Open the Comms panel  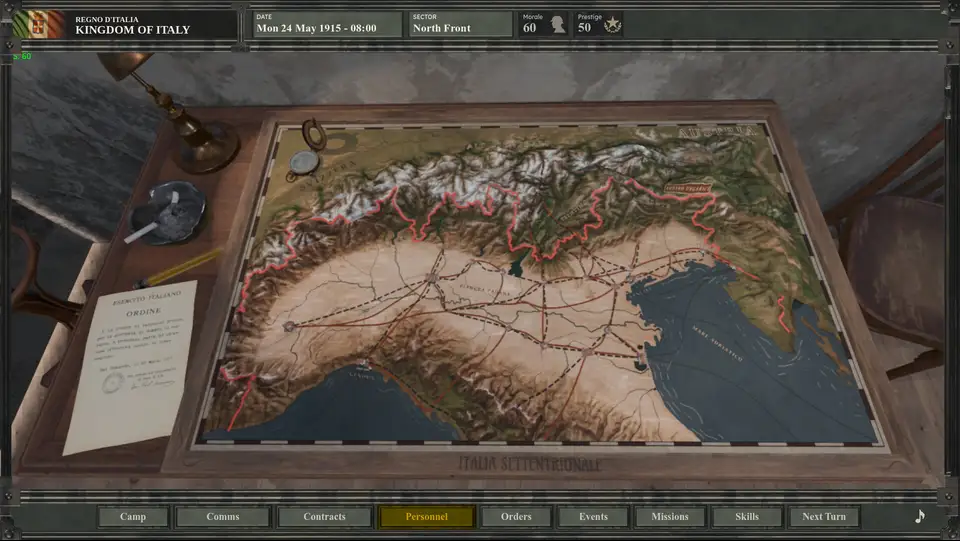pos(223,517)
